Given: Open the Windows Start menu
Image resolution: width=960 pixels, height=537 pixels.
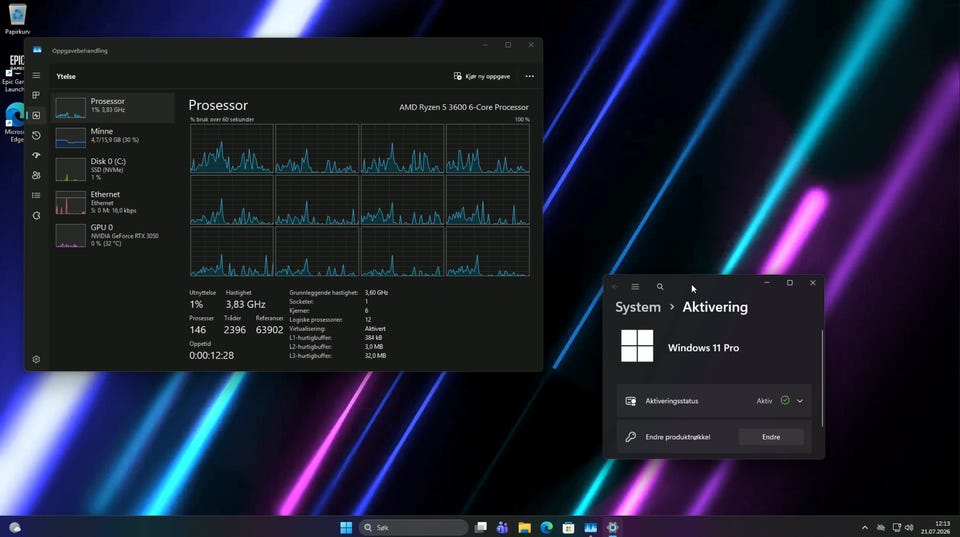Looking at the screenshot, I should click(x=346, y=527).
